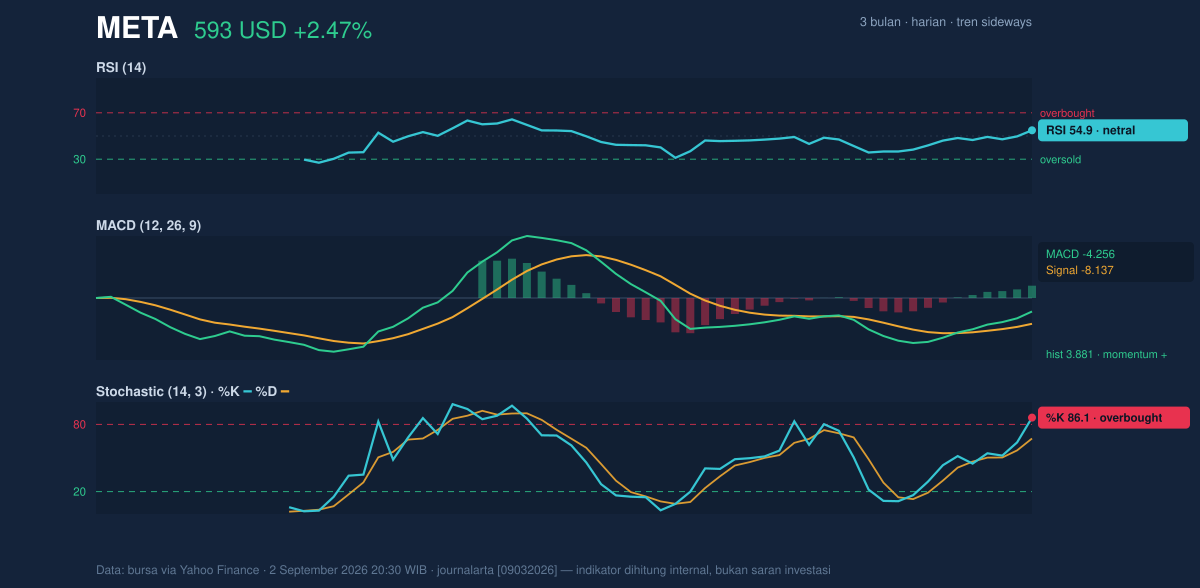Screen dimensions: 1200x588
Task: Click the %D orange legend swatch
Action: coord(285,391)
